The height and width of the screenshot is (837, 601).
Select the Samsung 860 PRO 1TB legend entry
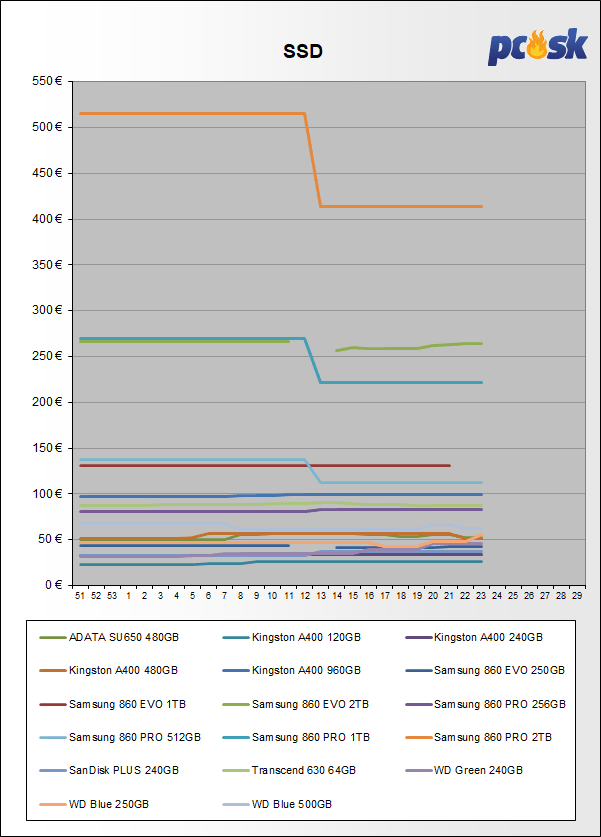296,738
